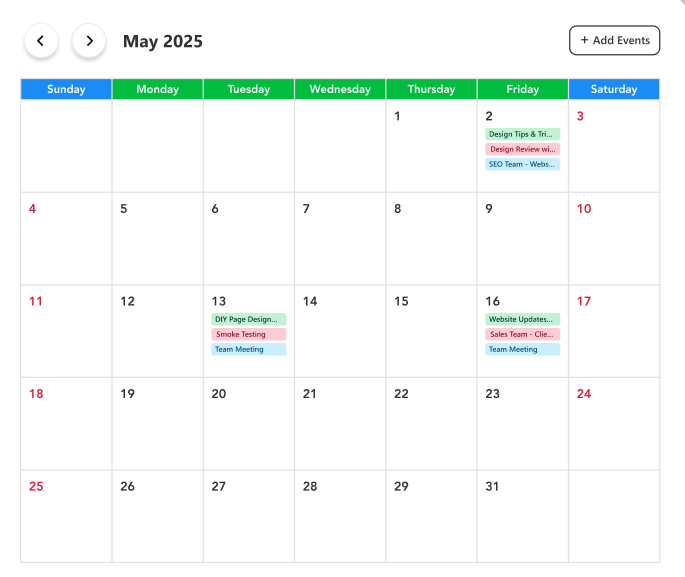Click the Wednesday column header

[x=340, y=89]
